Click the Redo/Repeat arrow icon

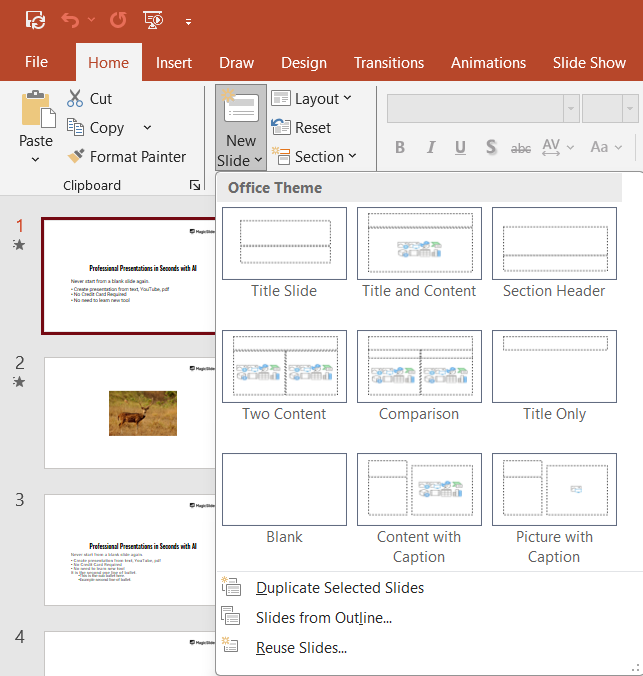pos(118,20)
